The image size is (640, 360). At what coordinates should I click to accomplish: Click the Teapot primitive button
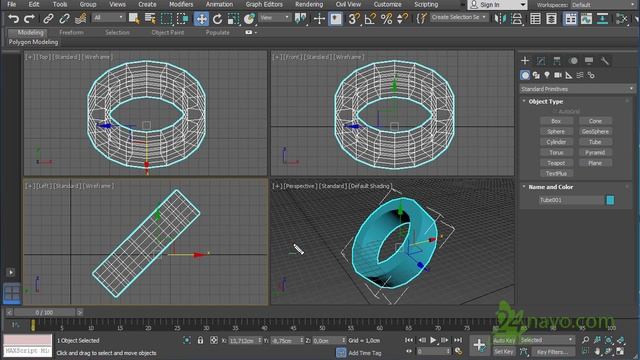pyautogui.click(x=556, y=163)
